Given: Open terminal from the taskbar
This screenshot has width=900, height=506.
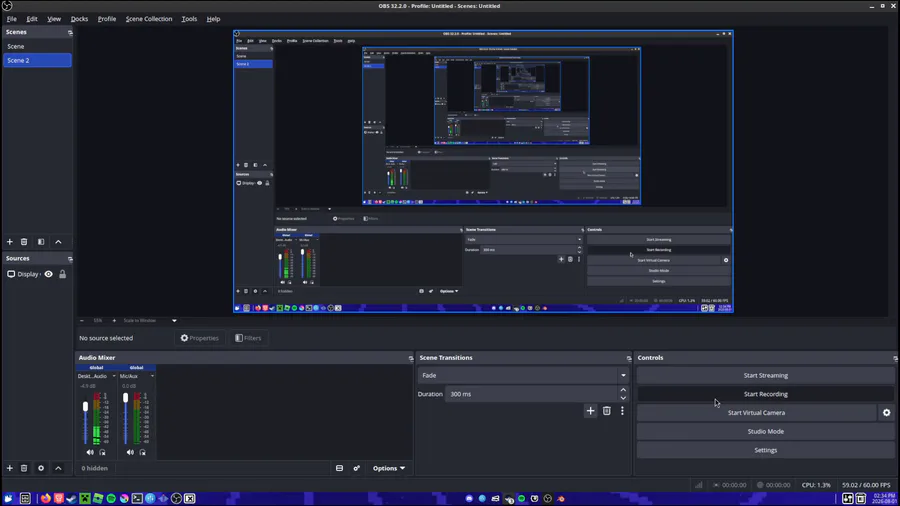Looking at the screenshot, I should 137,499.
